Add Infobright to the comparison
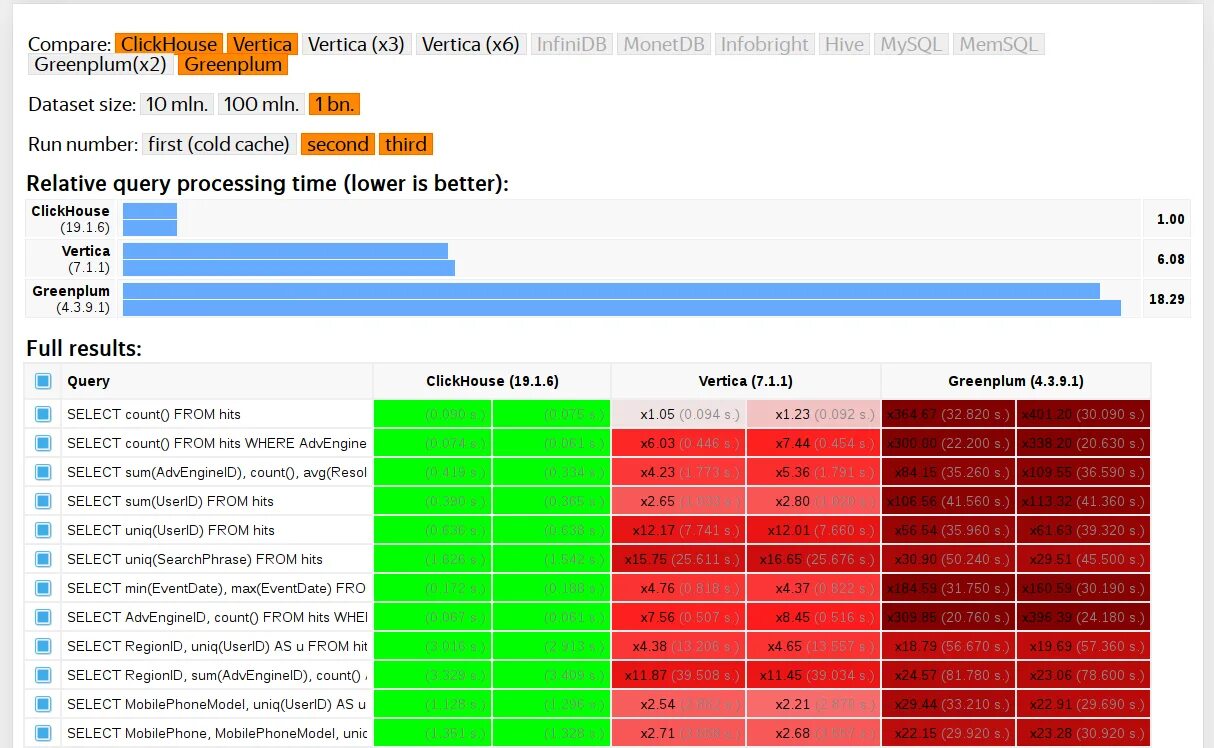Image resolution: width=1214 pixels, height=748 pixels. 765,44
